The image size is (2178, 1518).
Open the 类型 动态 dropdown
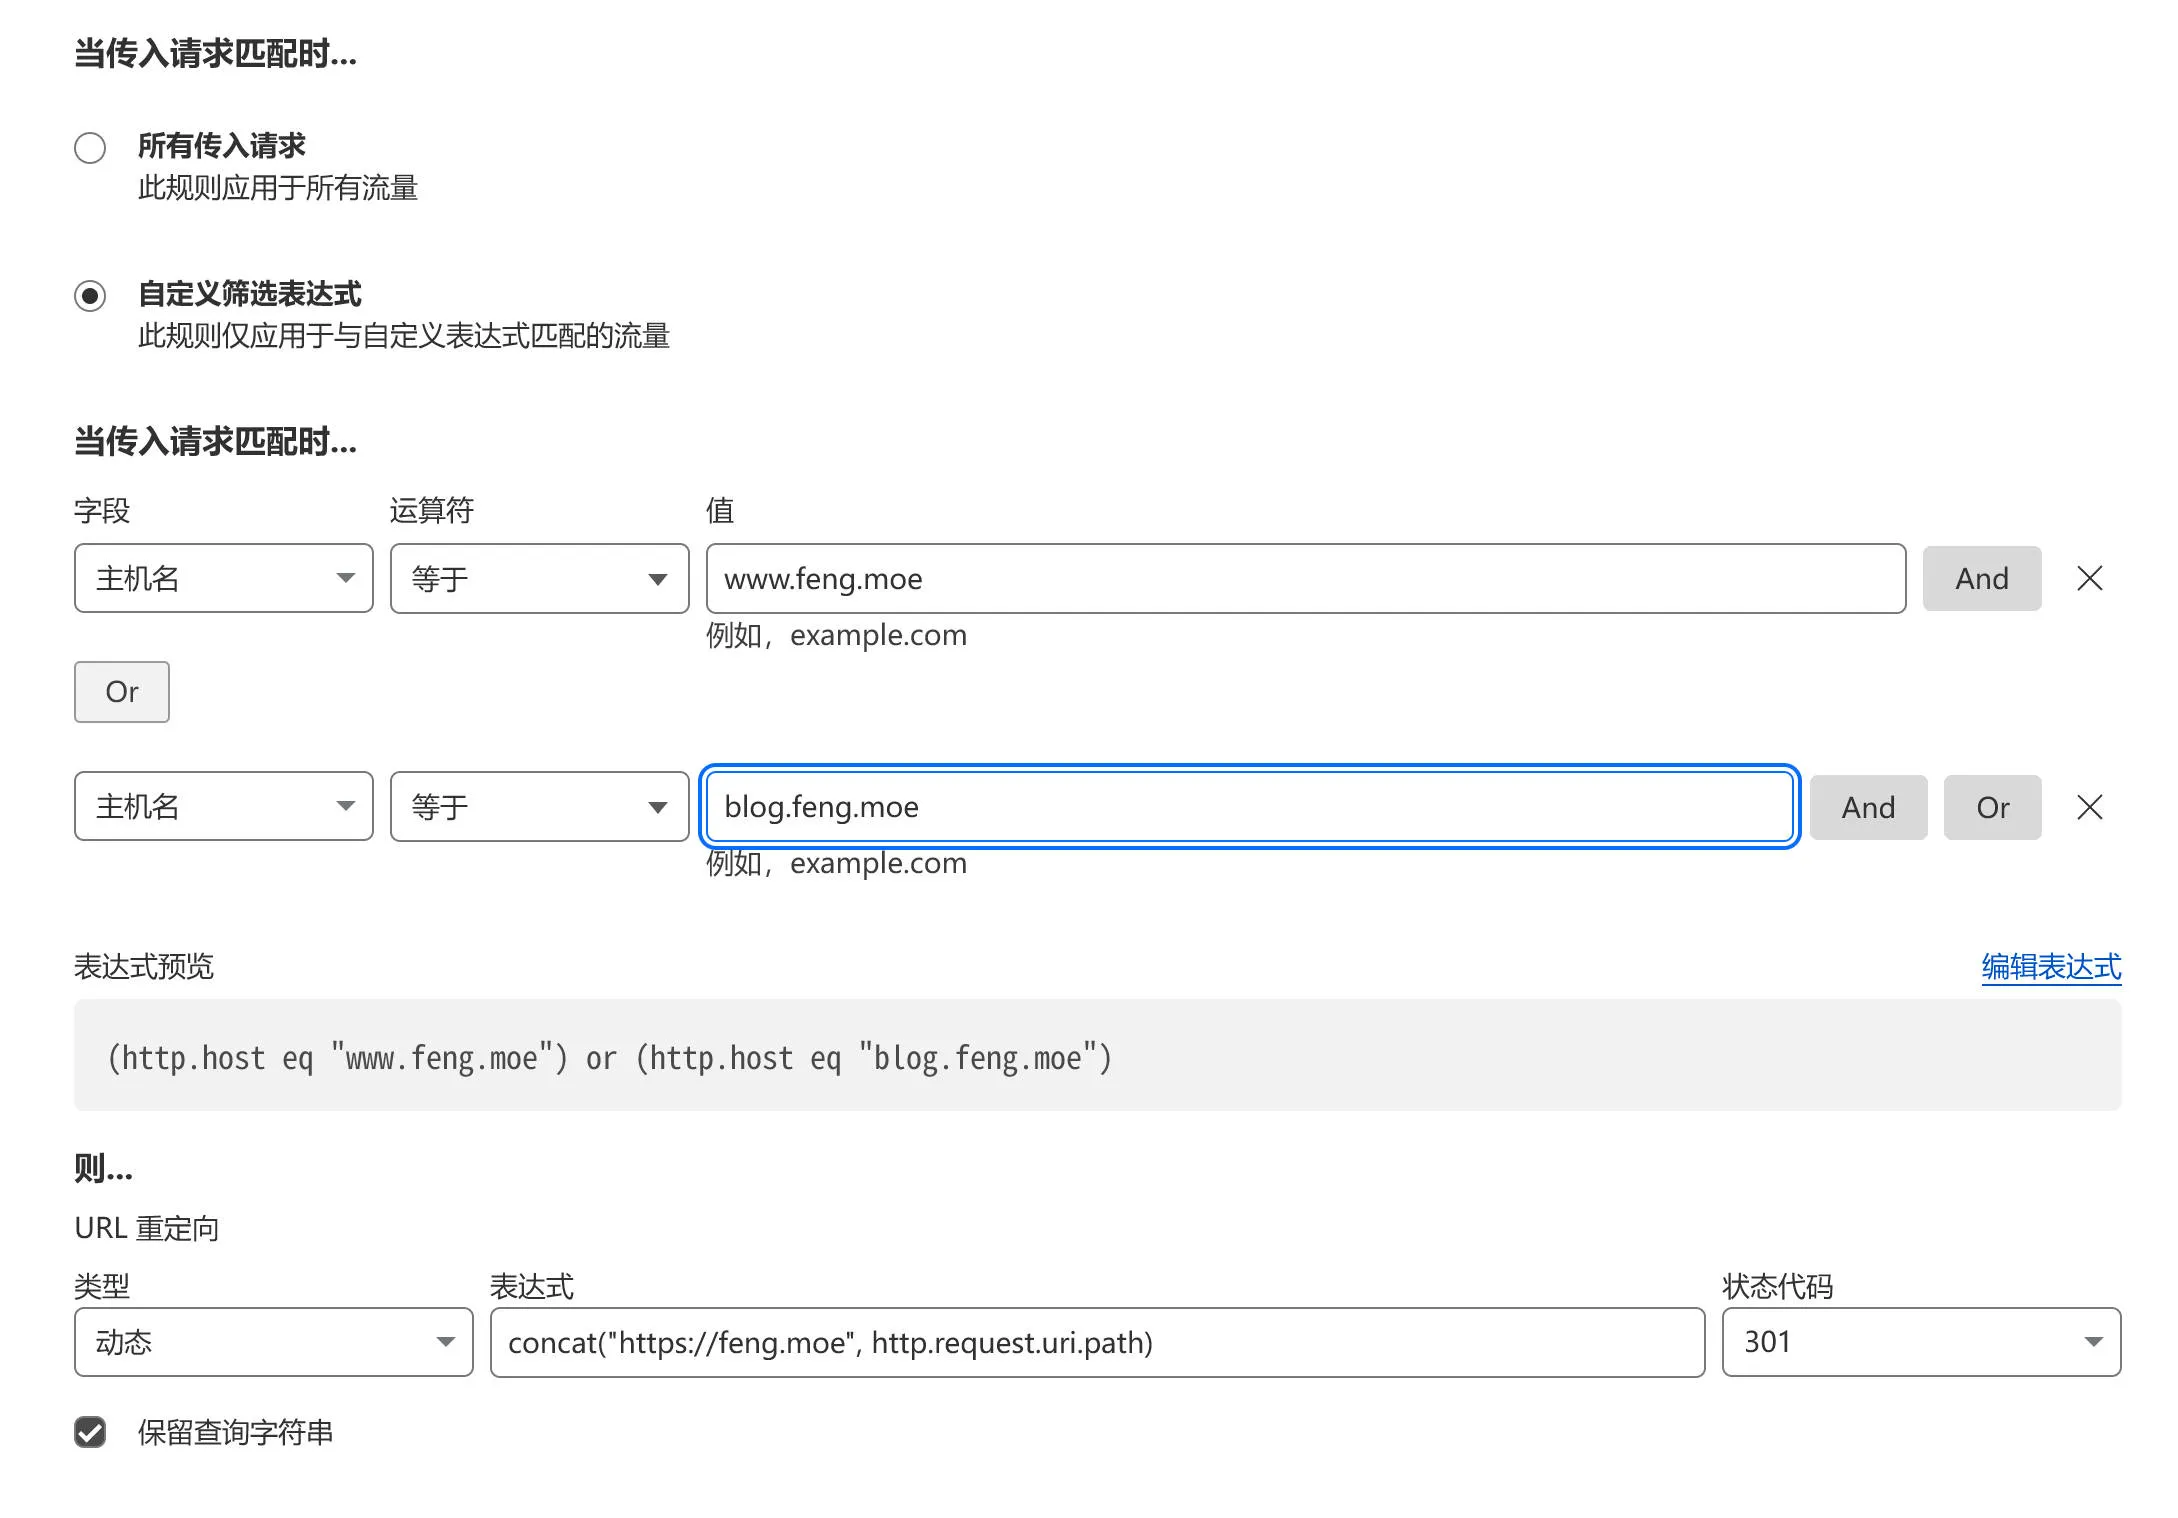[x=274, y=1342]
